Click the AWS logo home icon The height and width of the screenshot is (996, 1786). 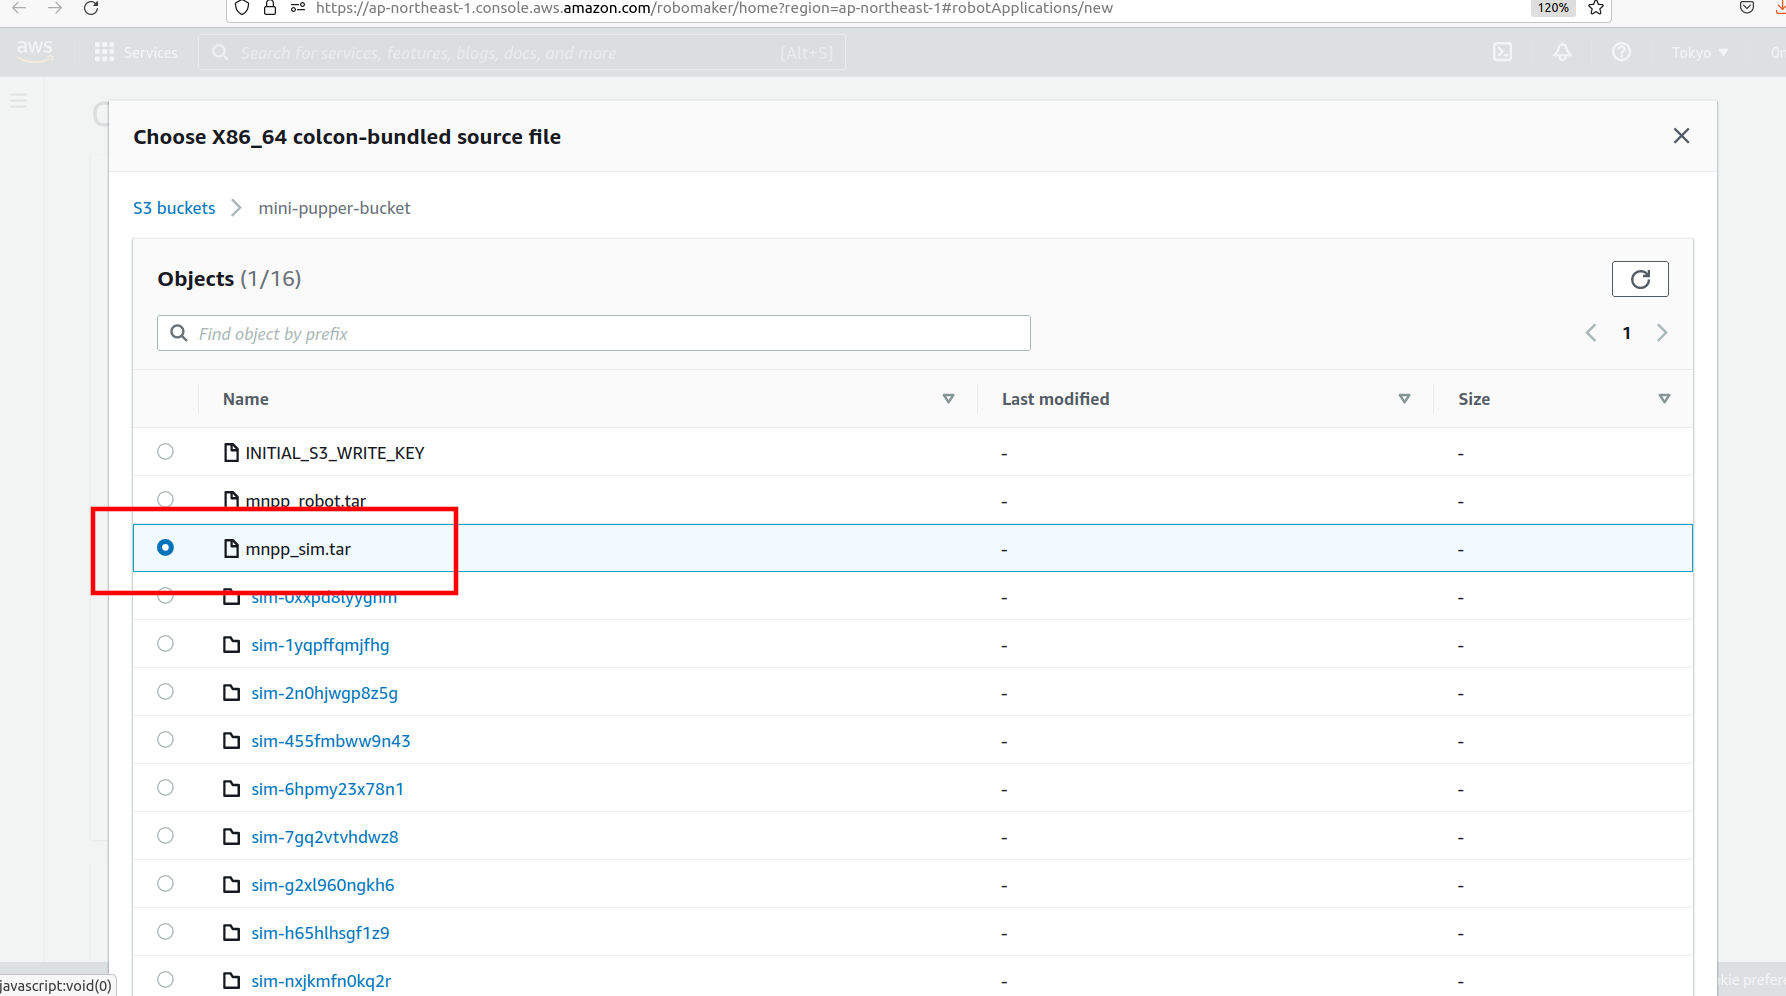[34, 51]
